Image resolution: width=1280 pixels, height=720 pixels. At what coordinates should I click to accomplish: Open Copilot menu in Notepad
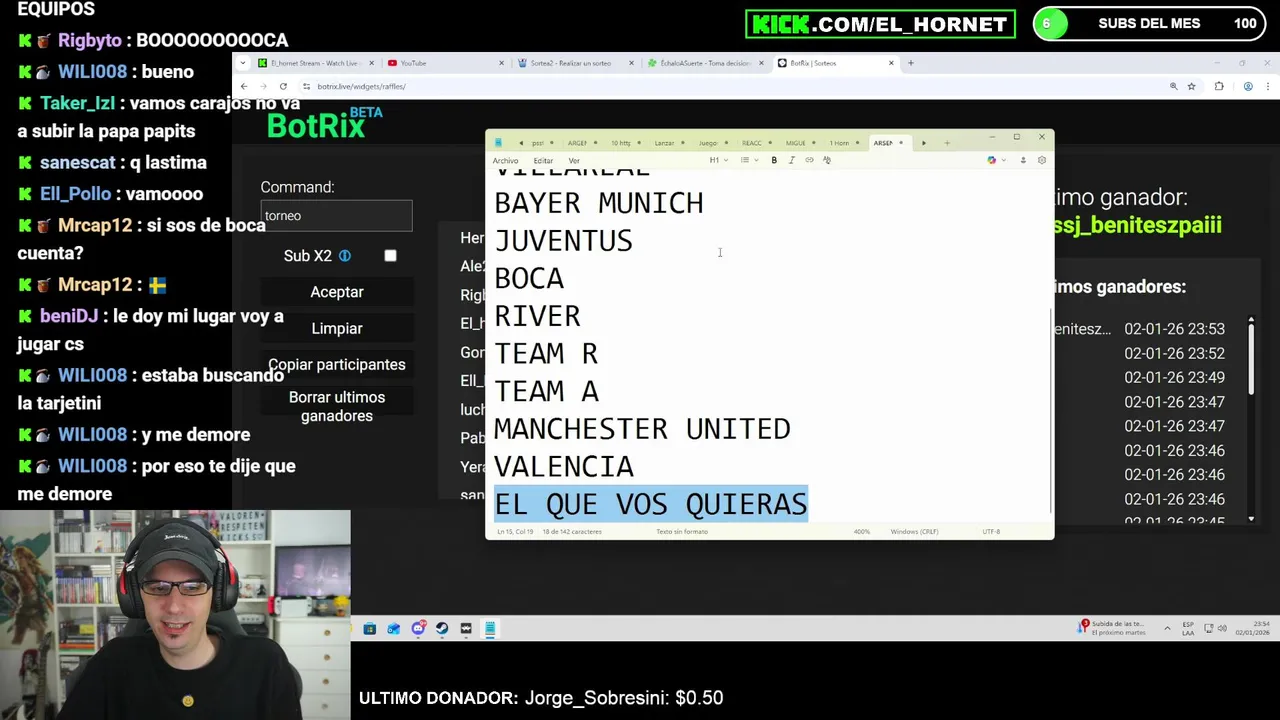[995, 160]
